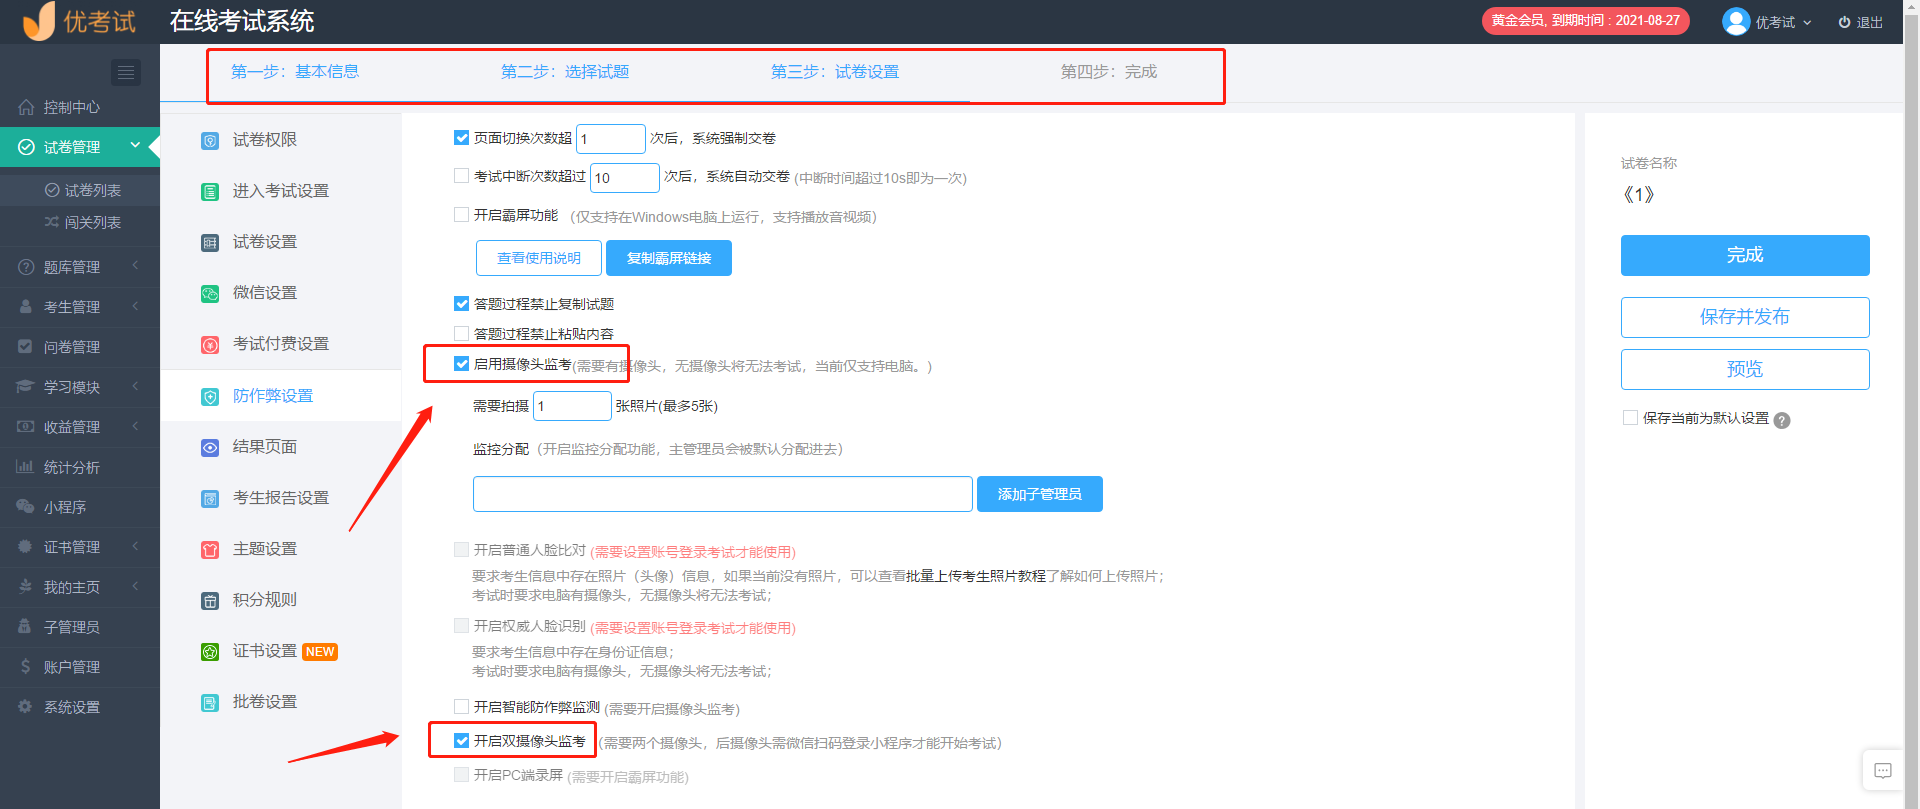
Task: Uncheck 页面切换次数超过 checkbox
Action: pyautogui.click(x=461, y=138)
